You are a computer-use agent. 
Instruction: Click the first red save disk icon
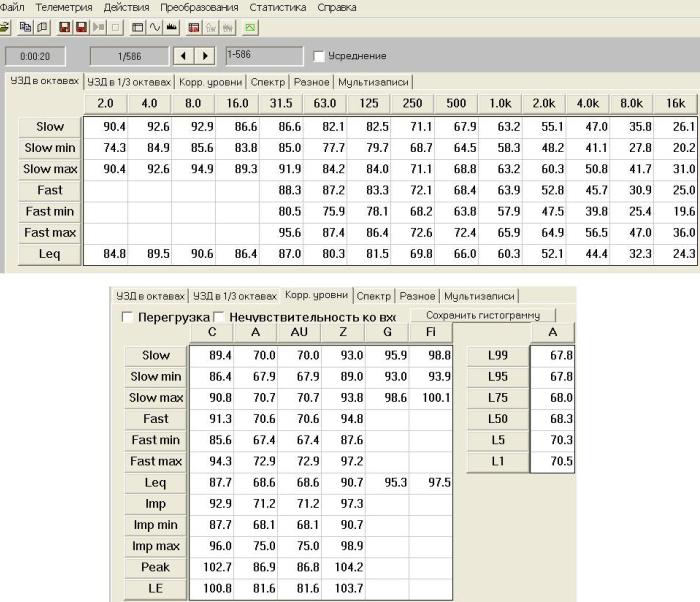click(x=65, y=27)
